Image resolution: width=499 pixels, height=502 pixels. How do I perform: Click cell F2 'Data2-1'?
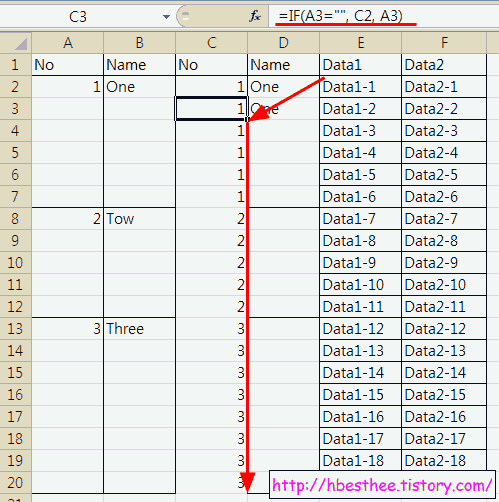444,87
